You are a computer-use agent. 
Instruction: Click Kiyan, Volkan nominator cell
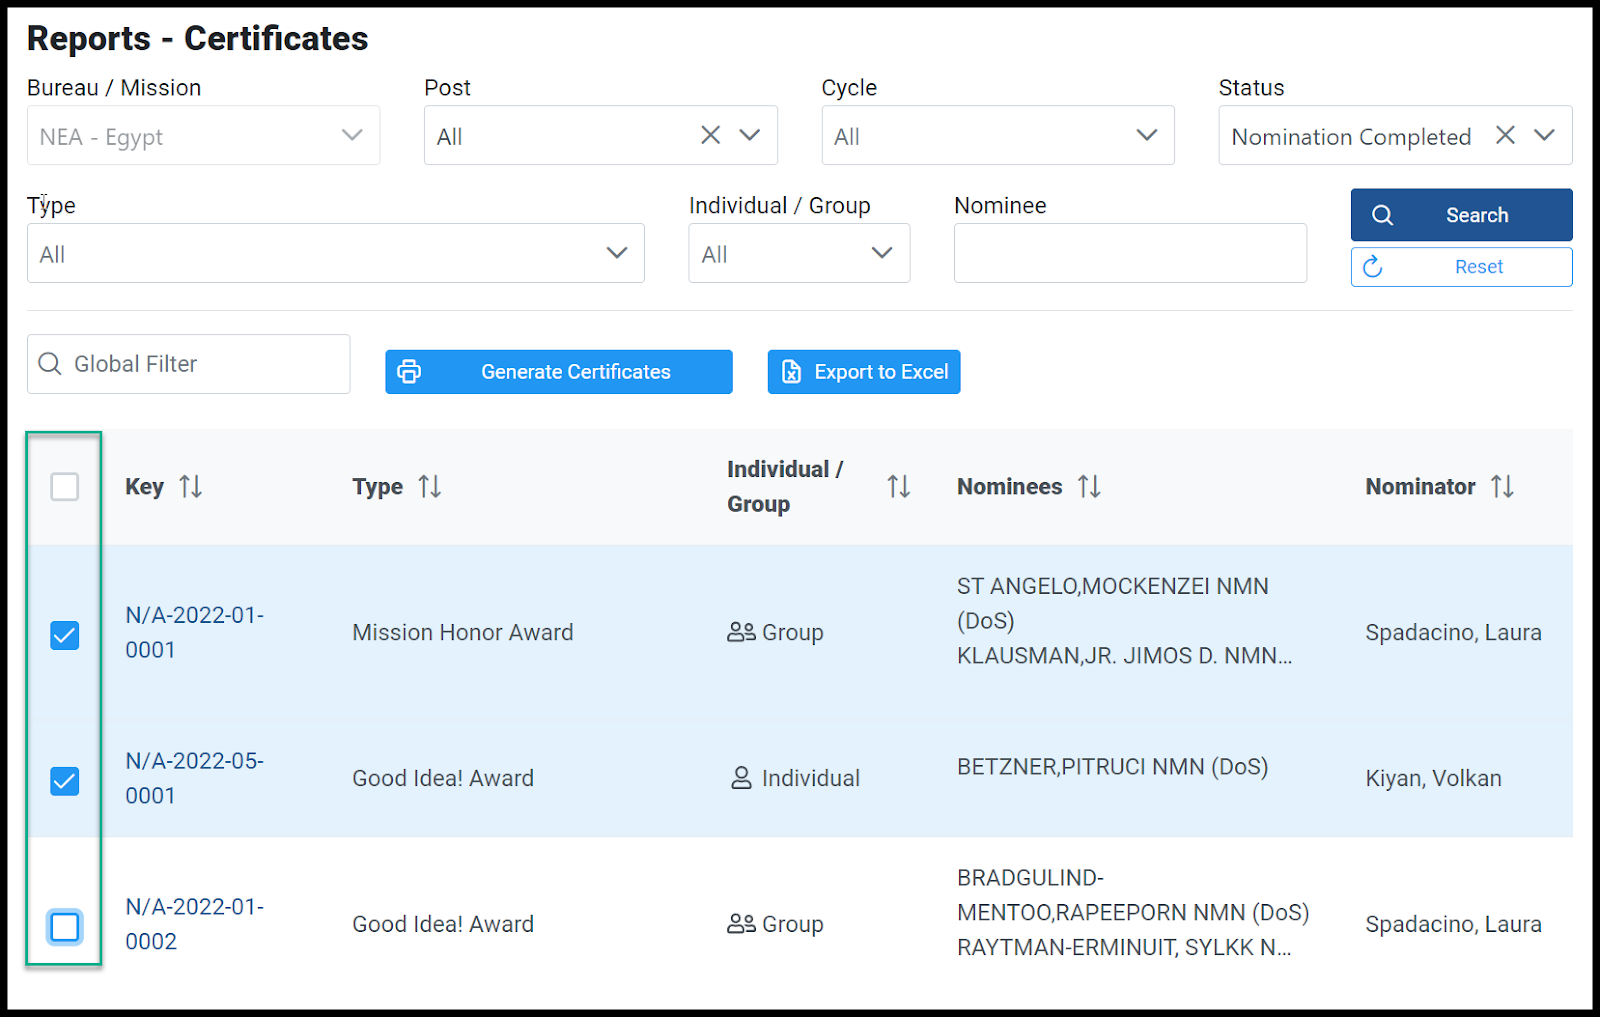click(x=1433, y=778)
